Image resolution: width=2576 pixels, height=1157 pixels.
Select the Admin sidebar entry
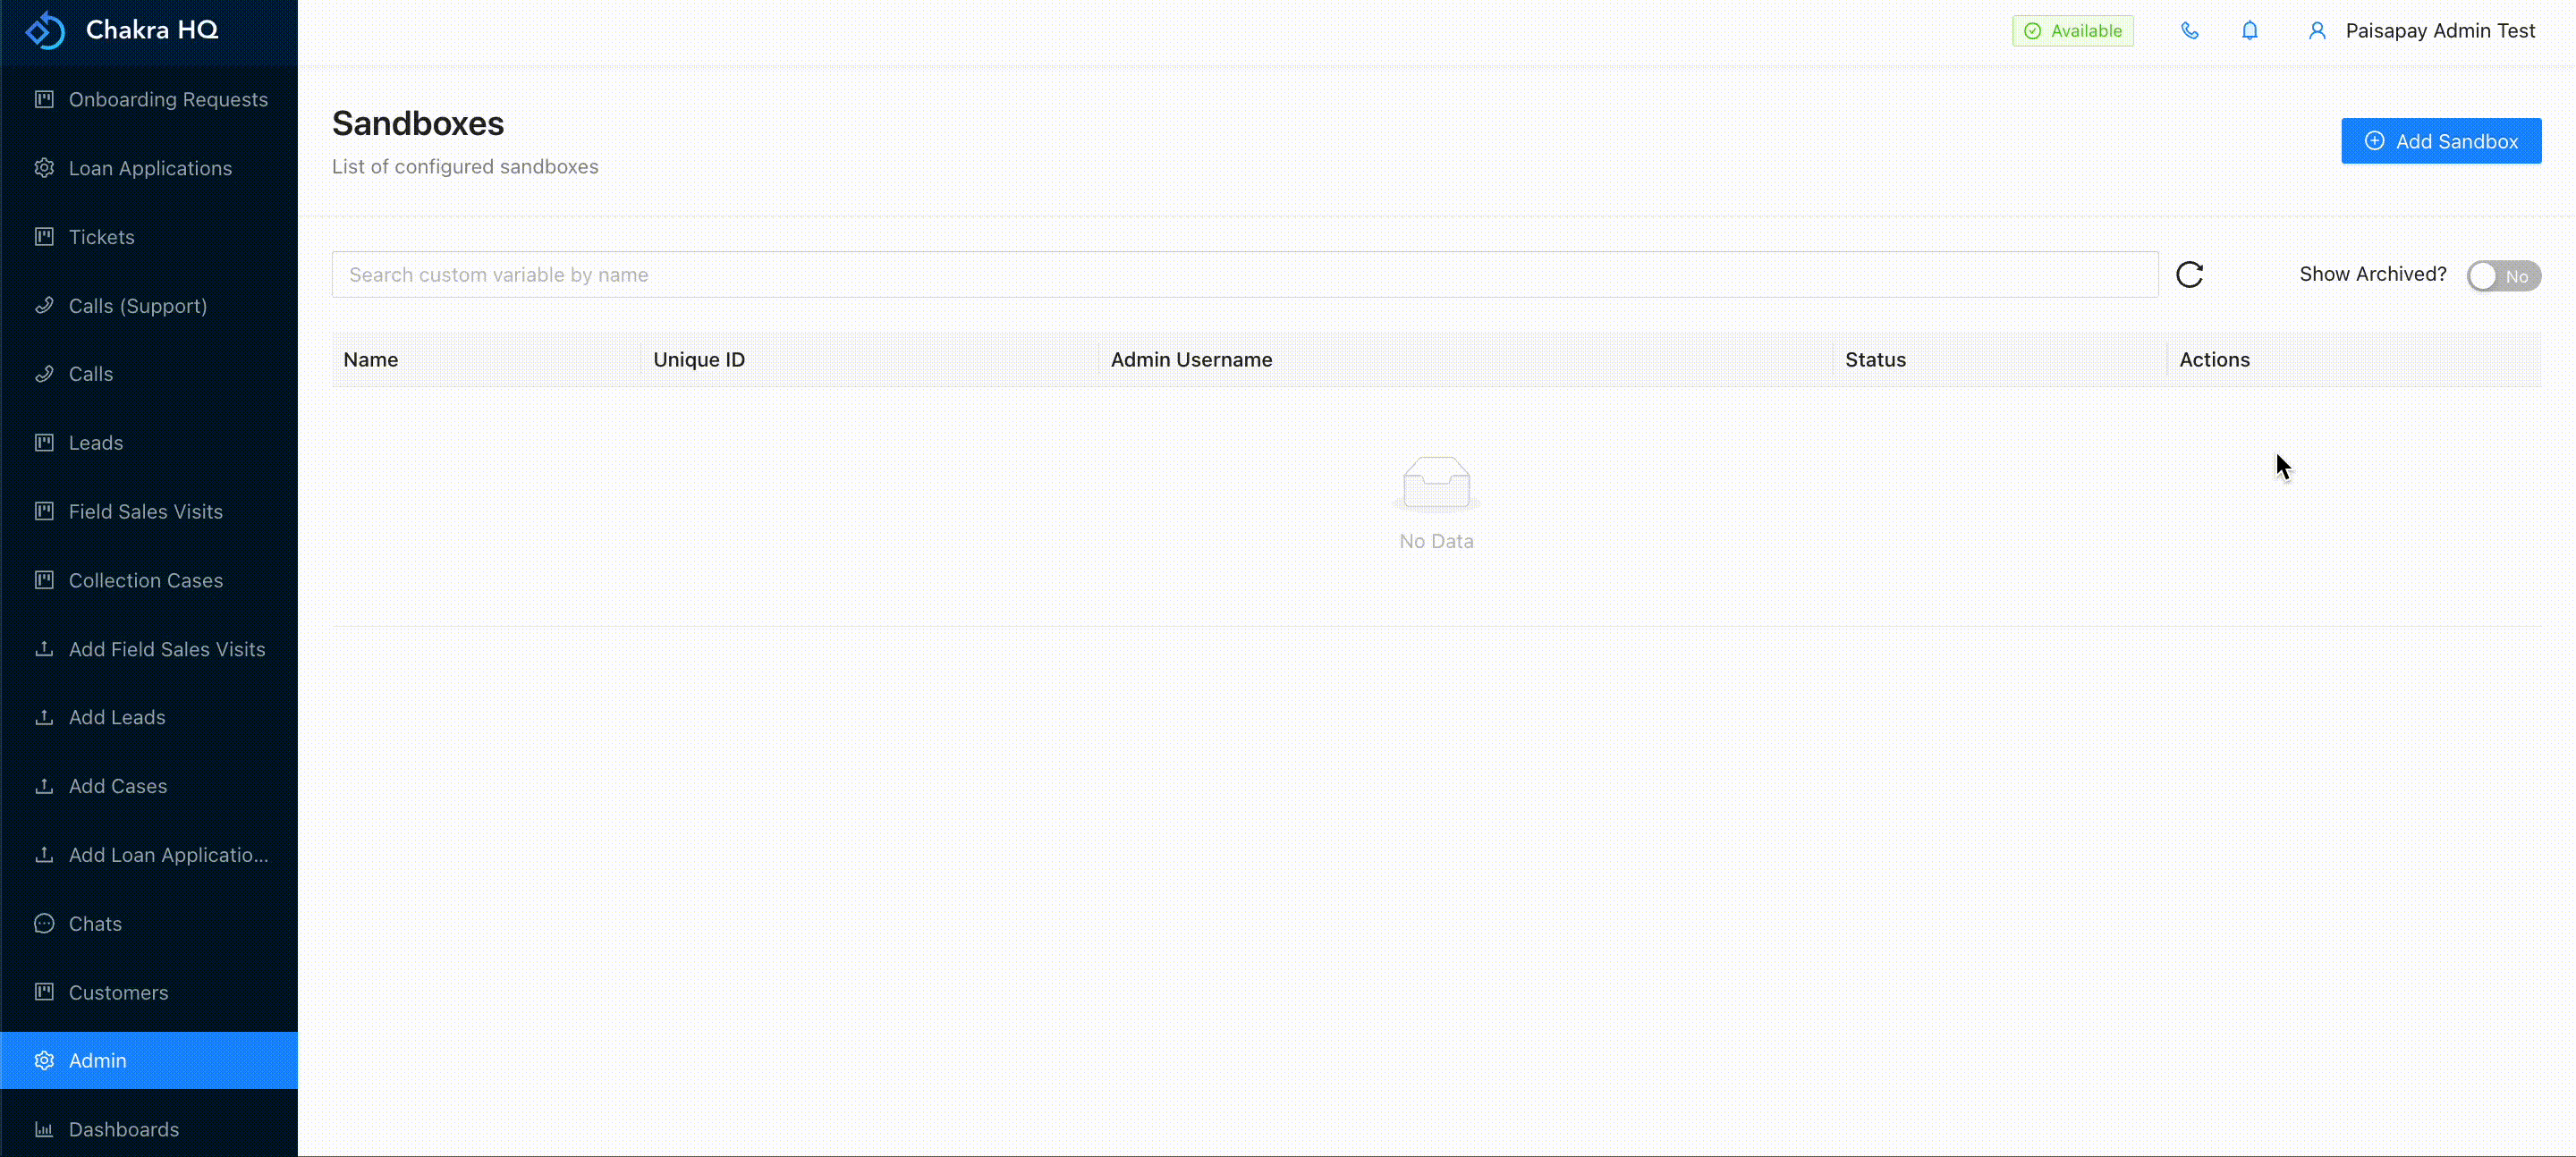(98, 1060)
